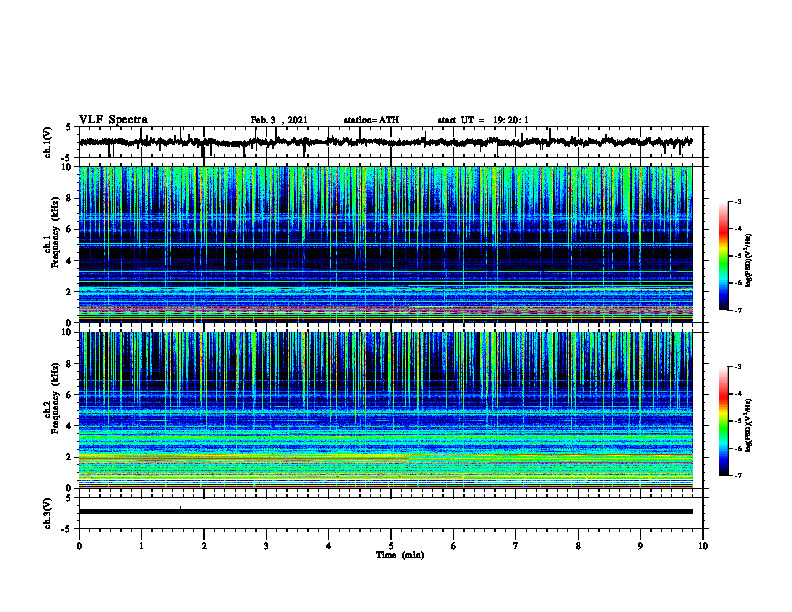
Task: Click the log(PSD) label beside ch.2 colorbar
Action: tap(749, 425)
